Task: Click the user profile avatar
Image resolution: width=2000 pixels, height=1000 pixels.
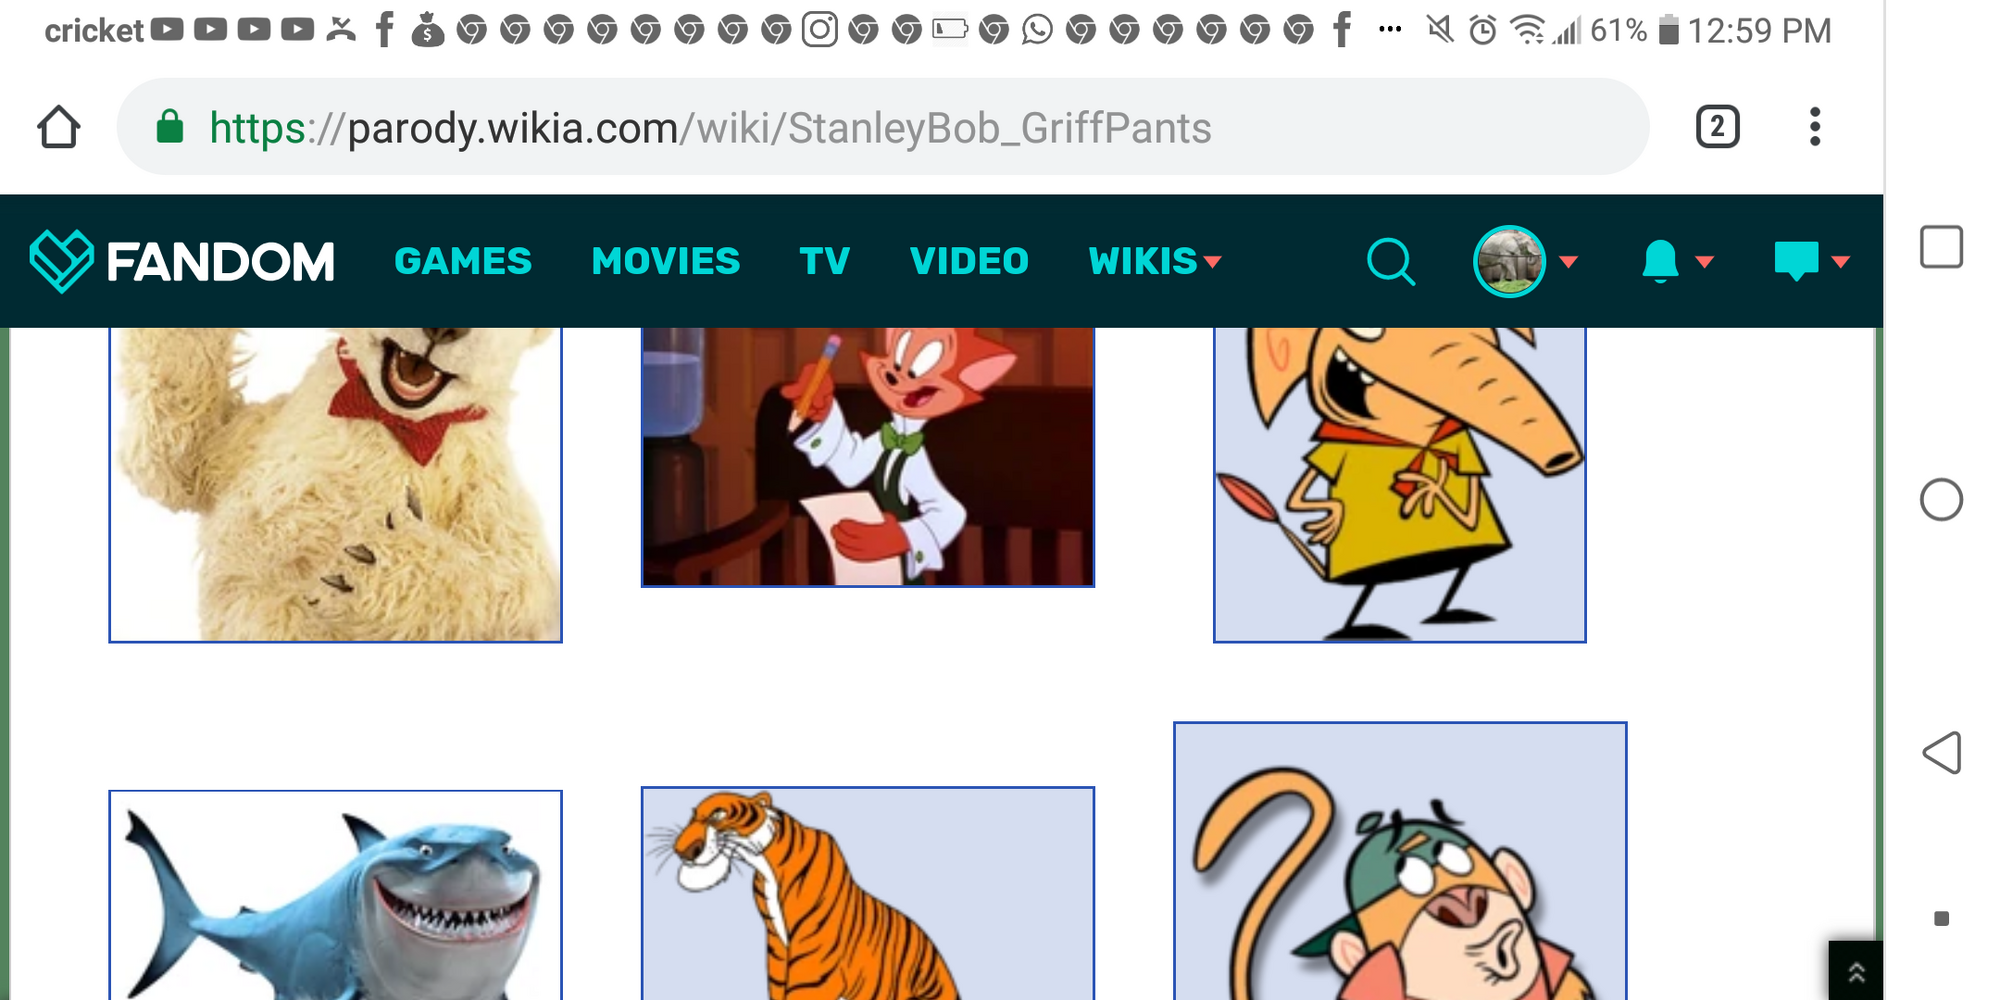Action: click(x=1509, y=261)
